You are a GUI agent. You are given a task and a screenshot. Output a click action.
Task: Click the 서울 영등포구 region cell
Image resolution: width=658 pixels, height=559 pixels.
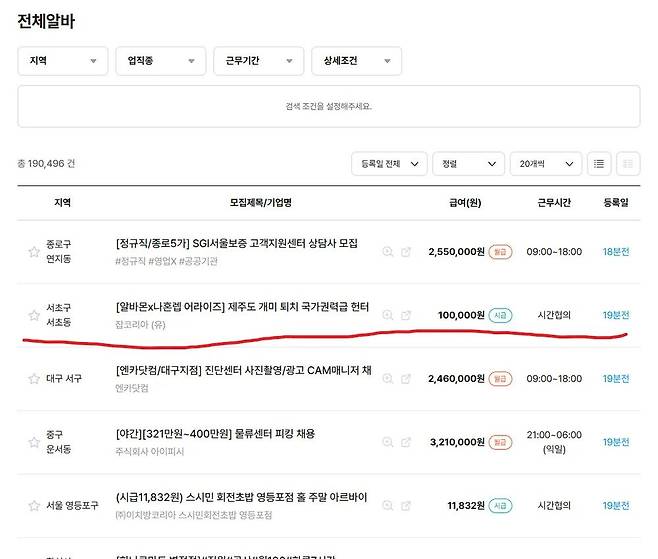72,505
